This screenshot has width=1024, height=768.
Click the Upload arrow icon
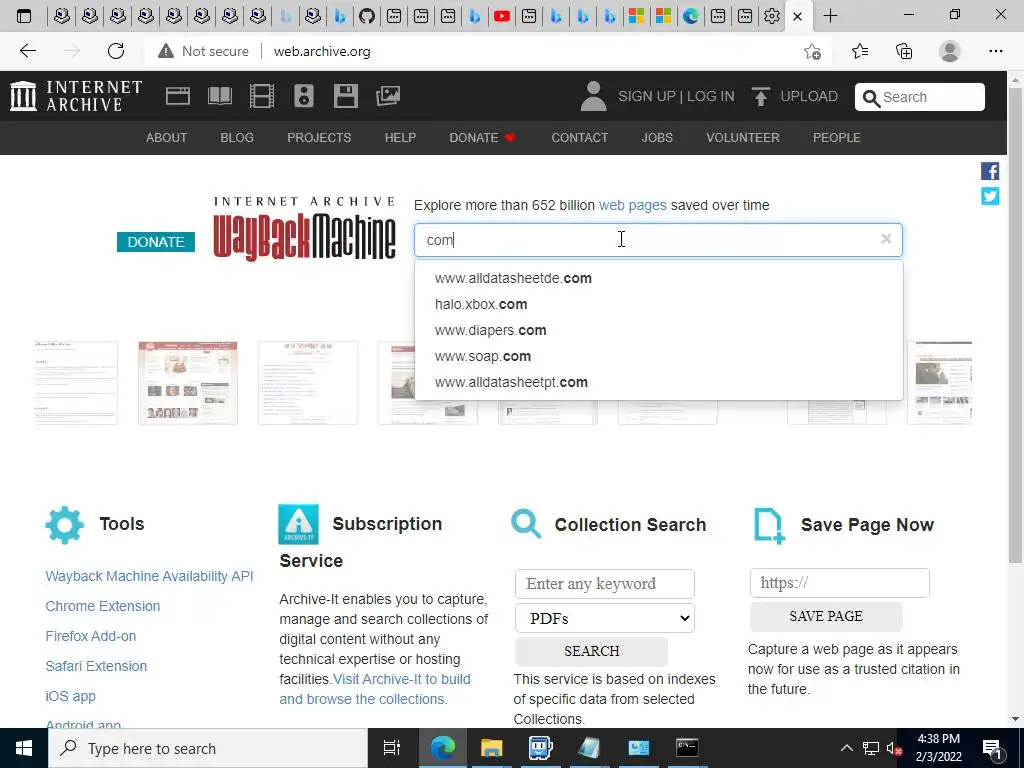tap(760, 96)
